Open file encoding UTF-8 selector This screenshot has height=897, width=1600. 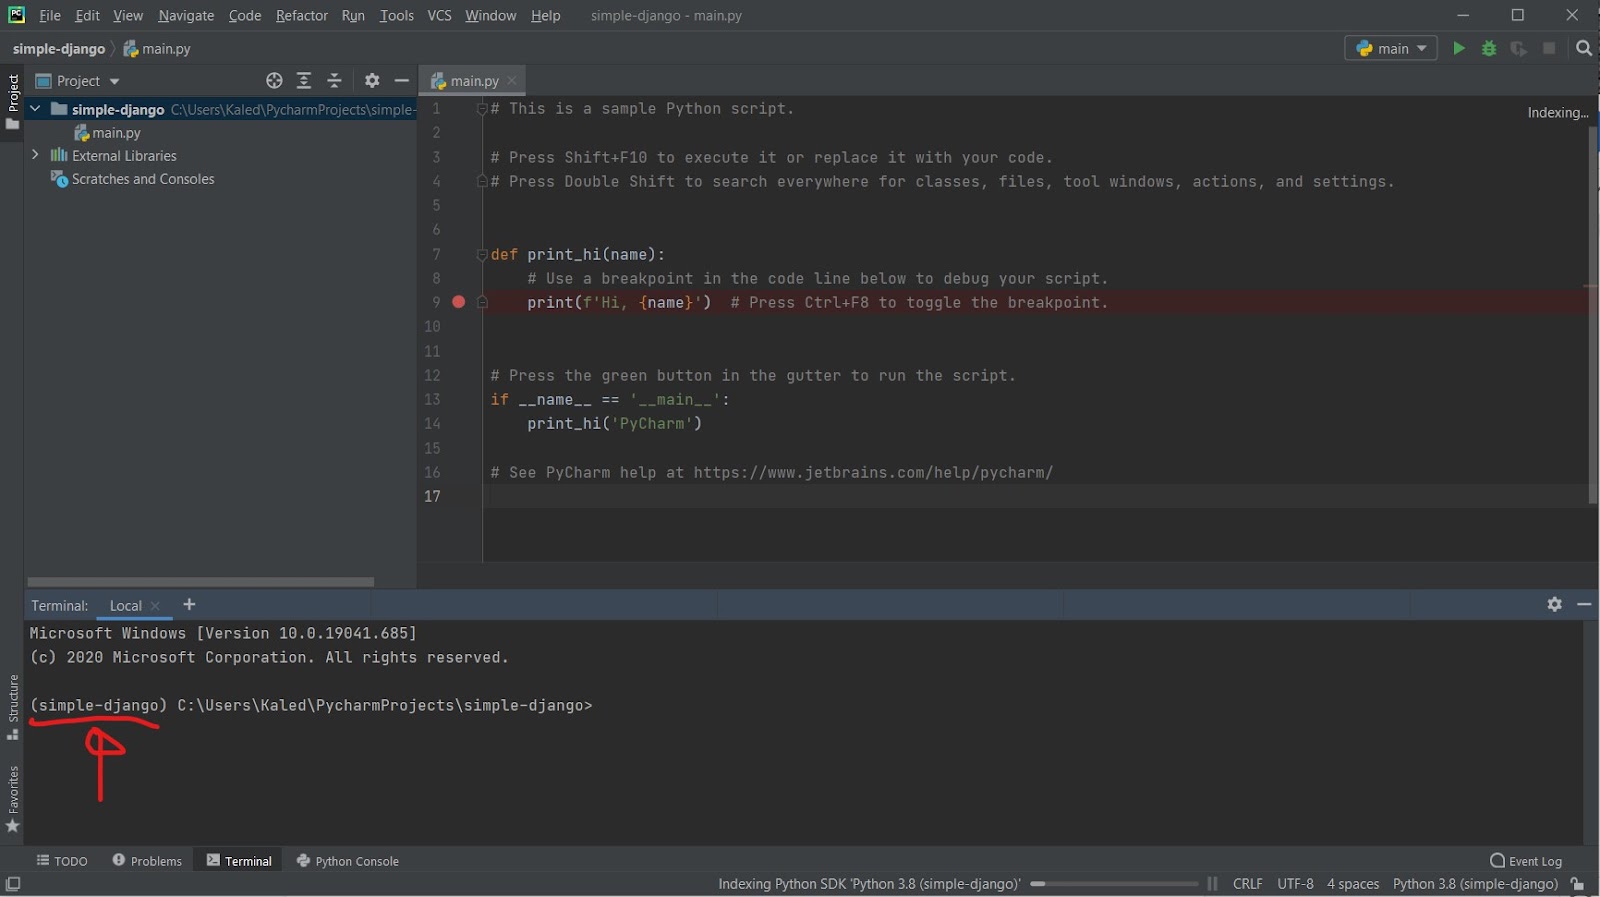tap(1295, 884)
